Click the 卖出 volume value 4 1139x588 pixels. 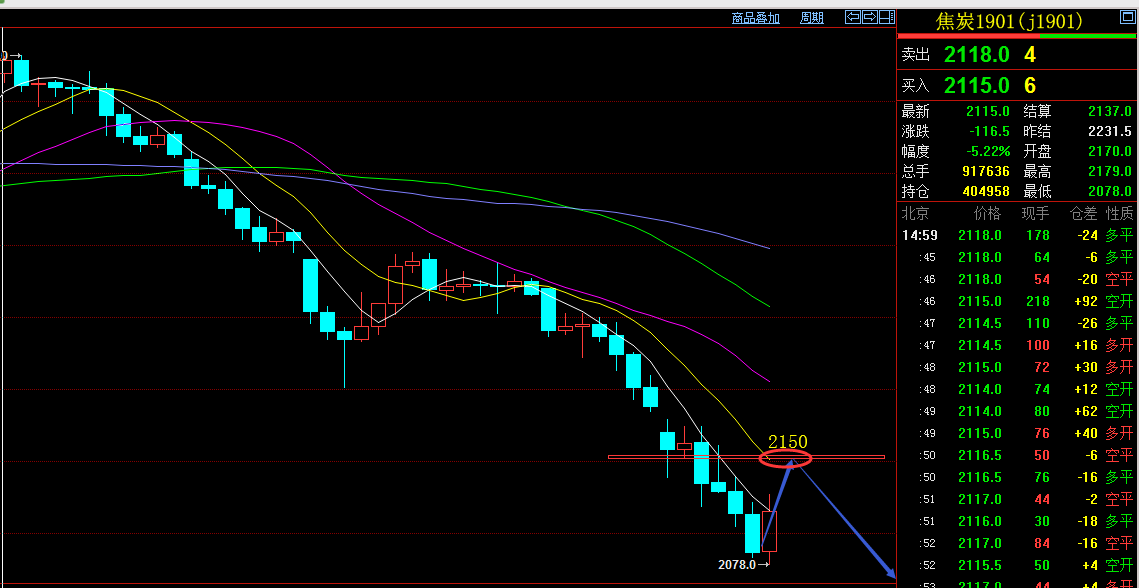point(1030,55)
